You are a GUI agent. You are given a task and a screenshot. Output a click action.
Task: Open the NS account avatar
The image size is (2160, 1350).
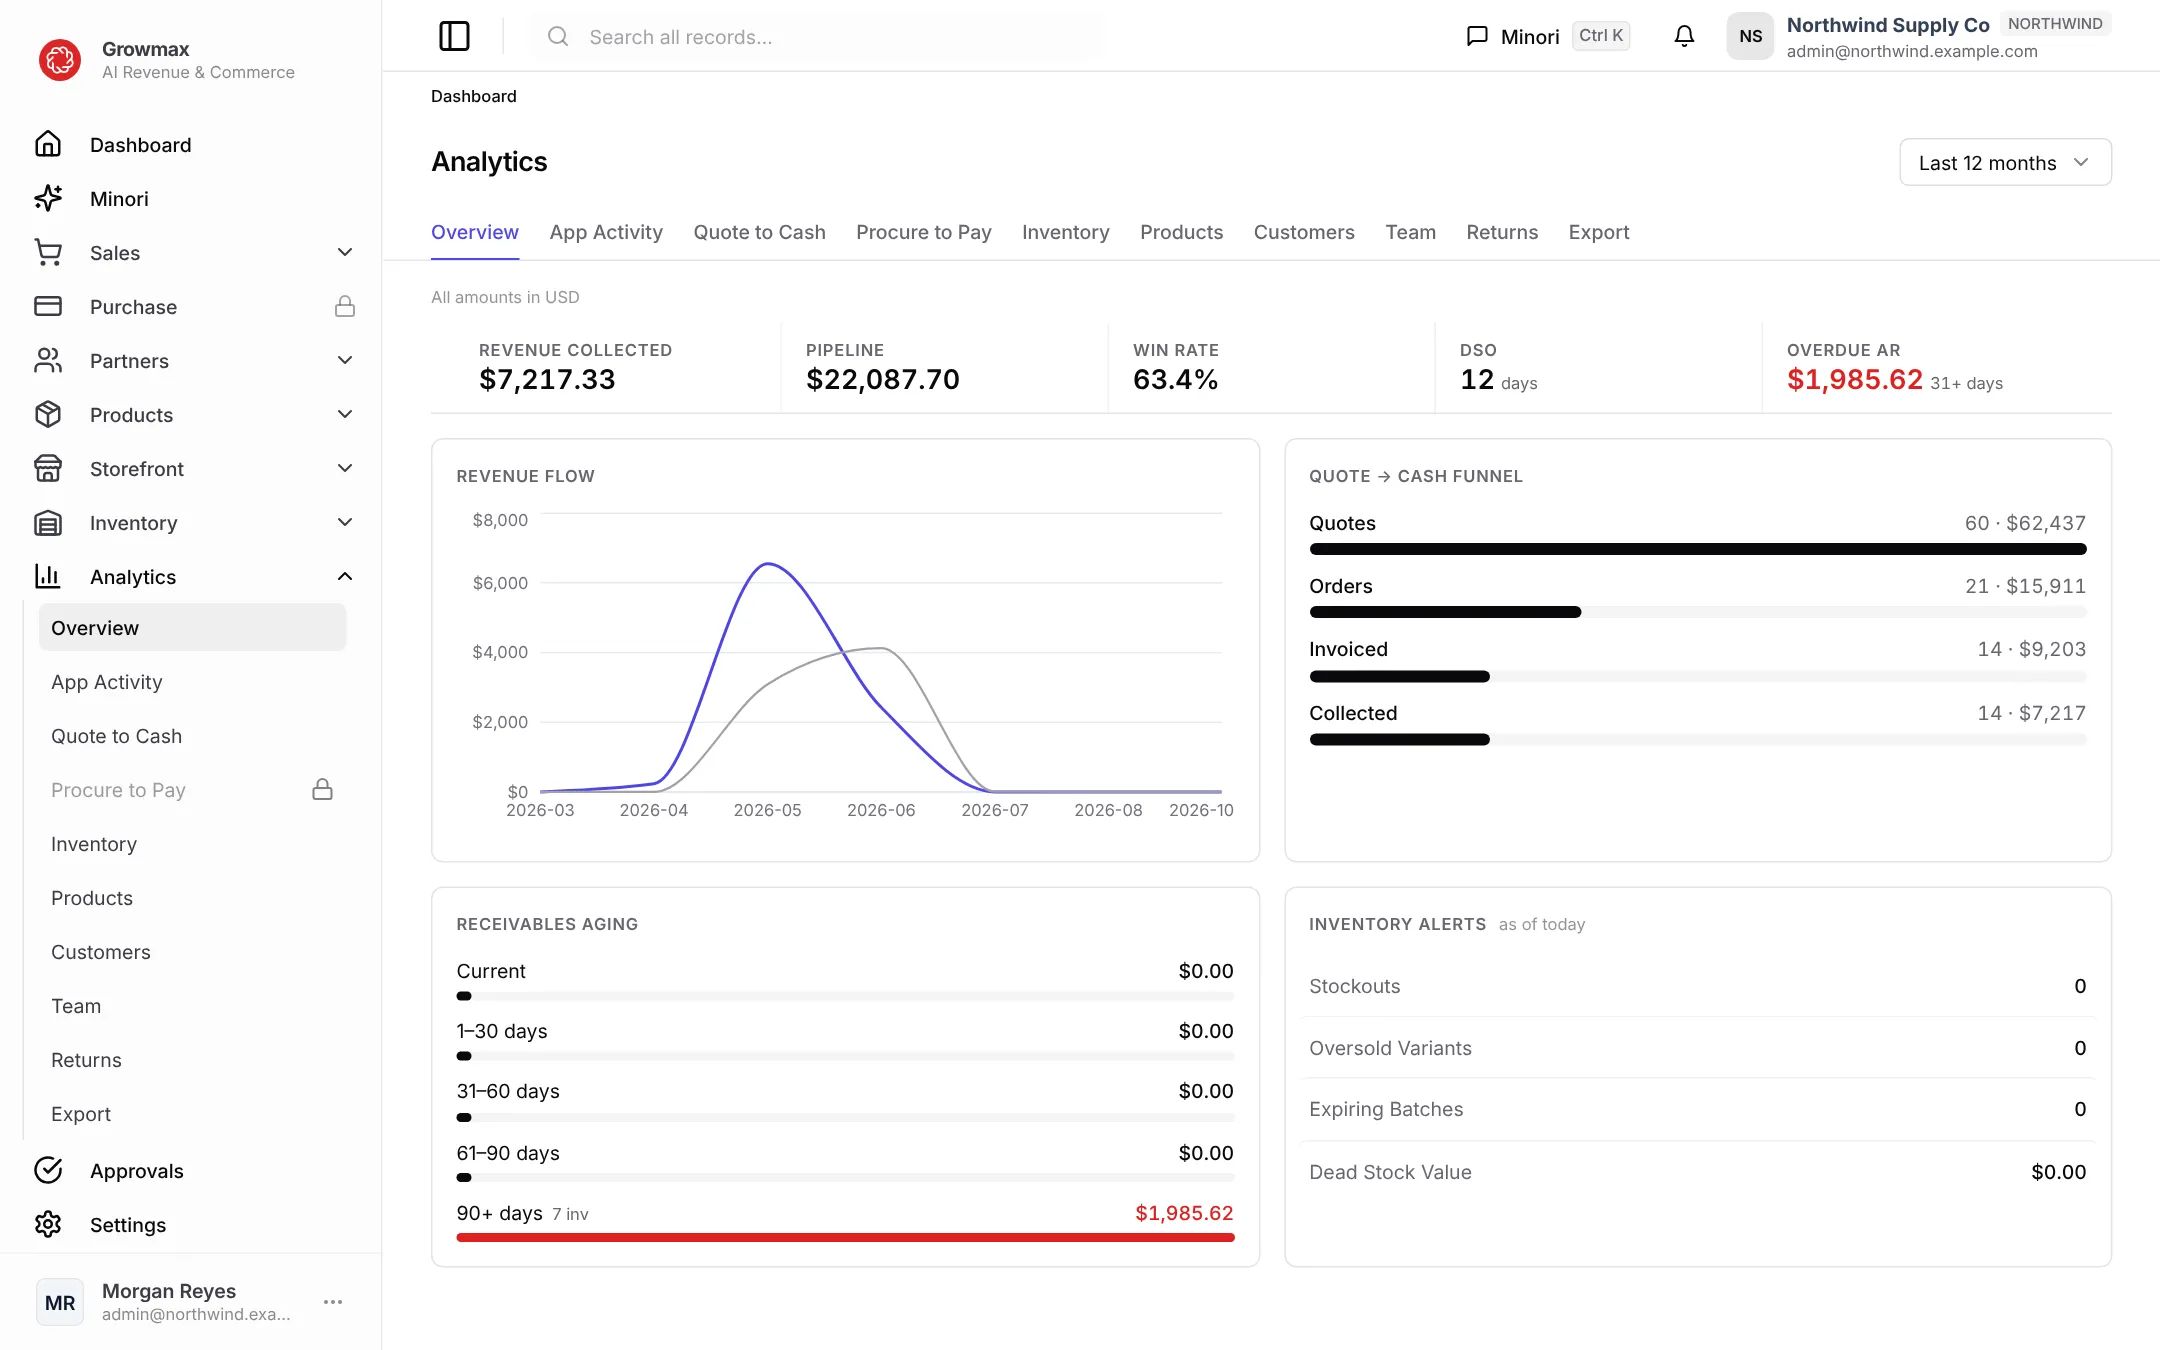click(1750, 36)
